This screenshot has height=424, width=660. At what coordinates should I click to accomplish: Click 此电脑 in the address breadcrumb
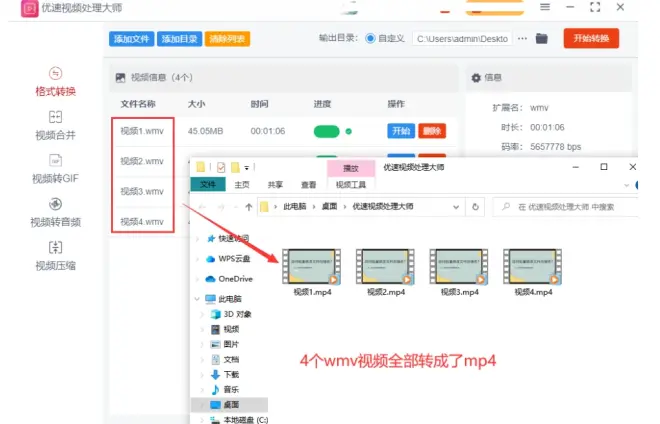pos(295,206)
